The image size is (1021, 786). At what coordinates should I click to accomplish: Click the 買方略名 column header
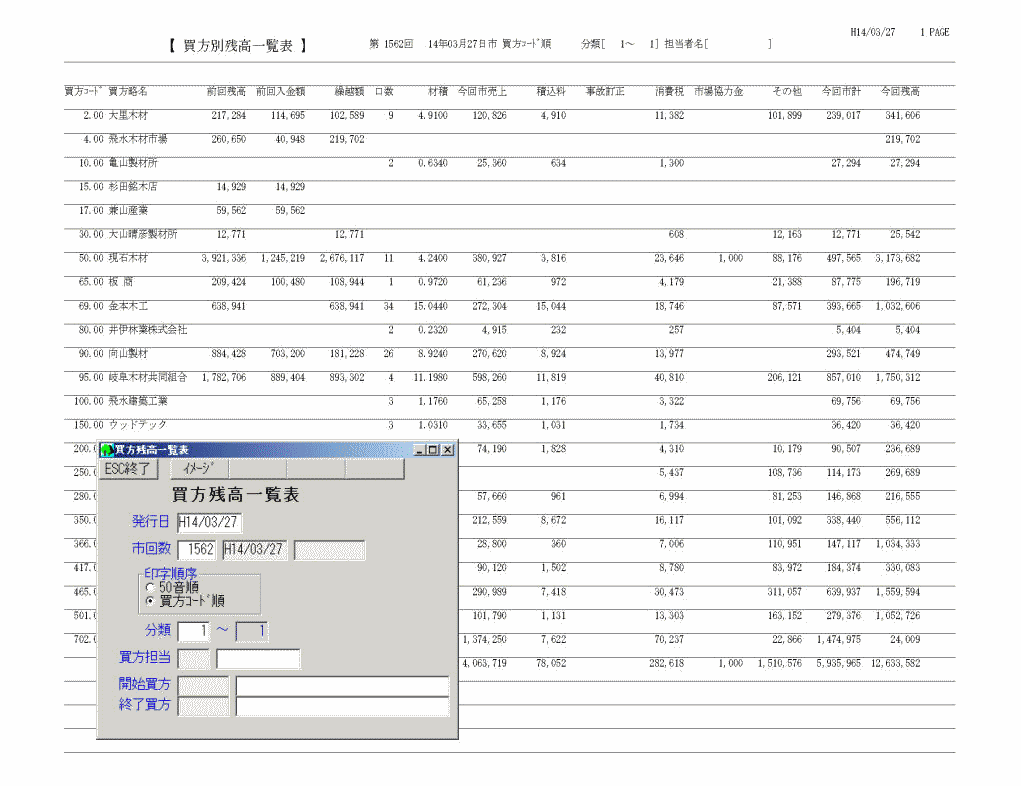(x=128, y=92)
